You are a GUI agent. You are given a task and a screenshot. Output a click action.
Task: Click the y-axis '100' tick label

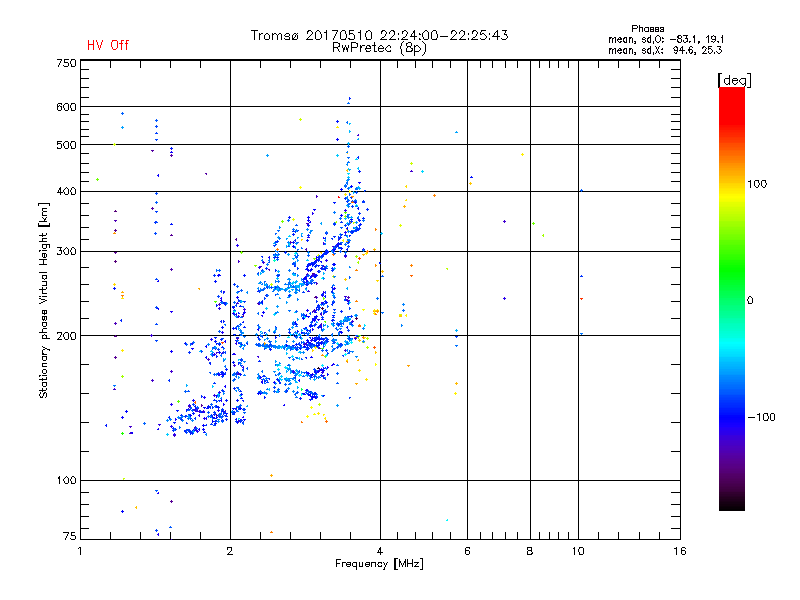(x=66, y=481)
